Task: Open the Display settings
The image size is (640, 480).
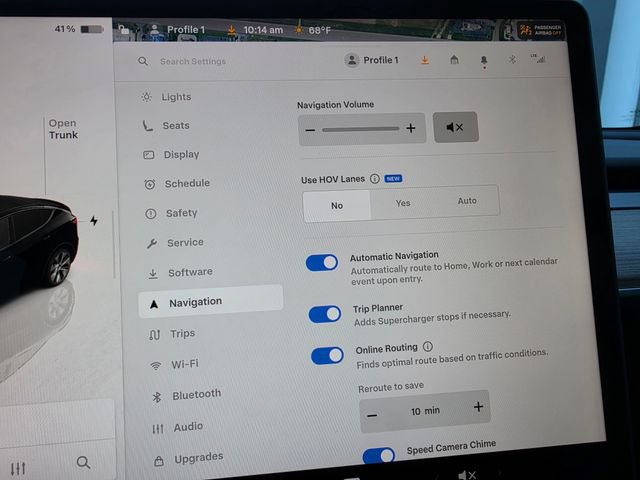Action: [181, 155]
